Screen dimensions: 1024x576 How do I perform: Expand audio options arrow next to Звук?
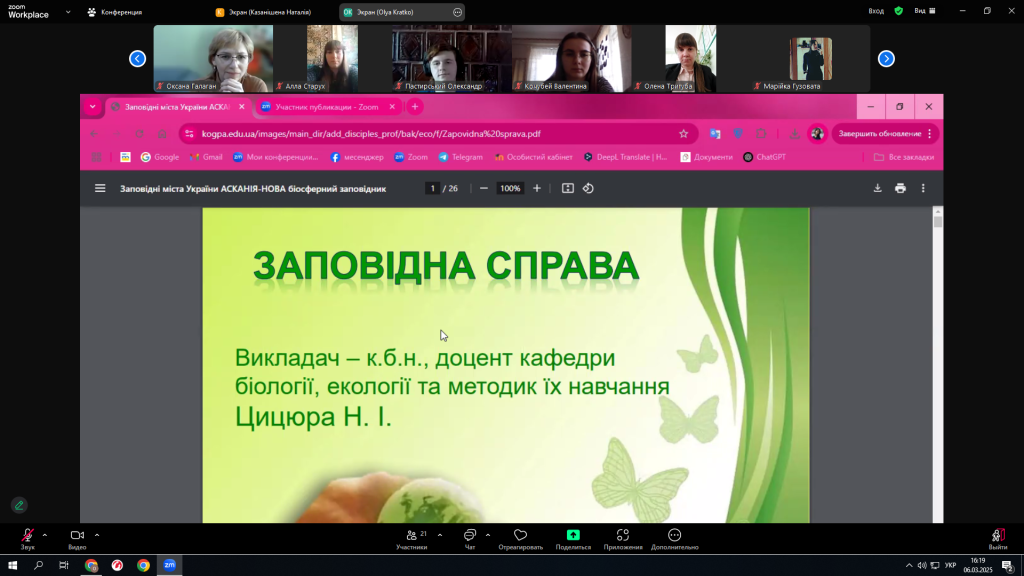45,535
